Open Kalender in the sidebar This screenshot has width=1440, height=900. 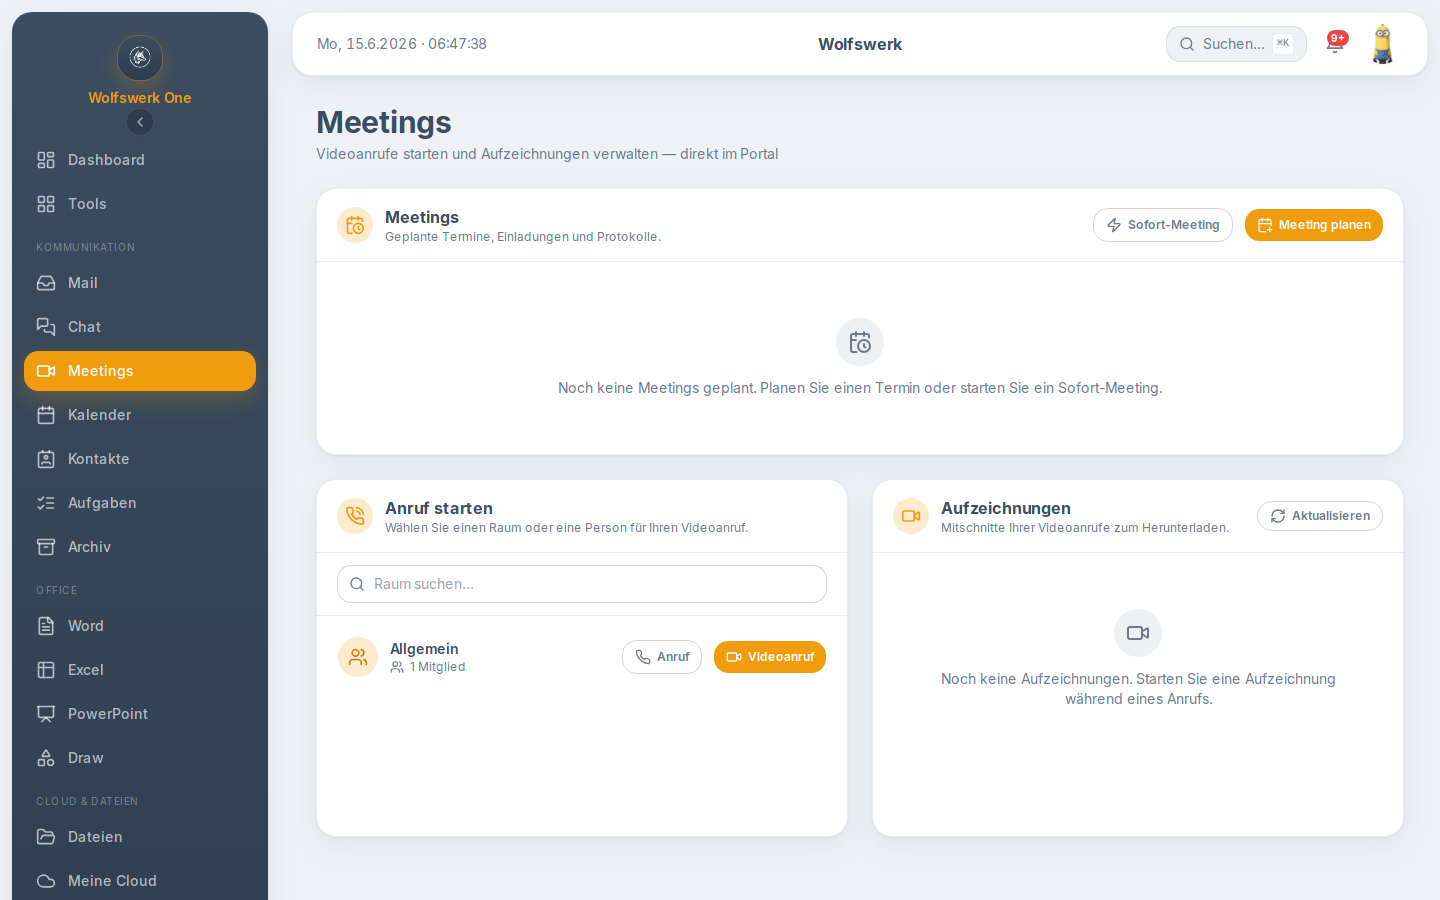click(x=140, y=415)
